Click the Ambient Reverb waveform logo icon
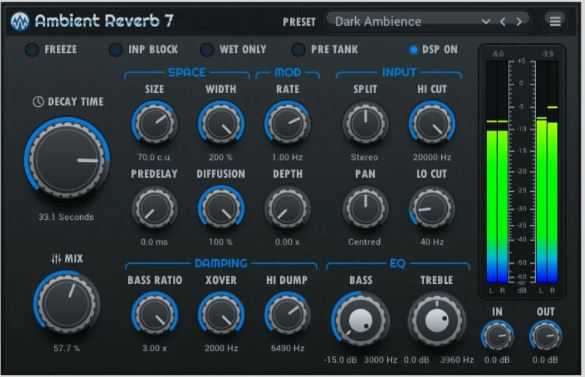This screenshot has height=377, width=585. pos(20,21)
